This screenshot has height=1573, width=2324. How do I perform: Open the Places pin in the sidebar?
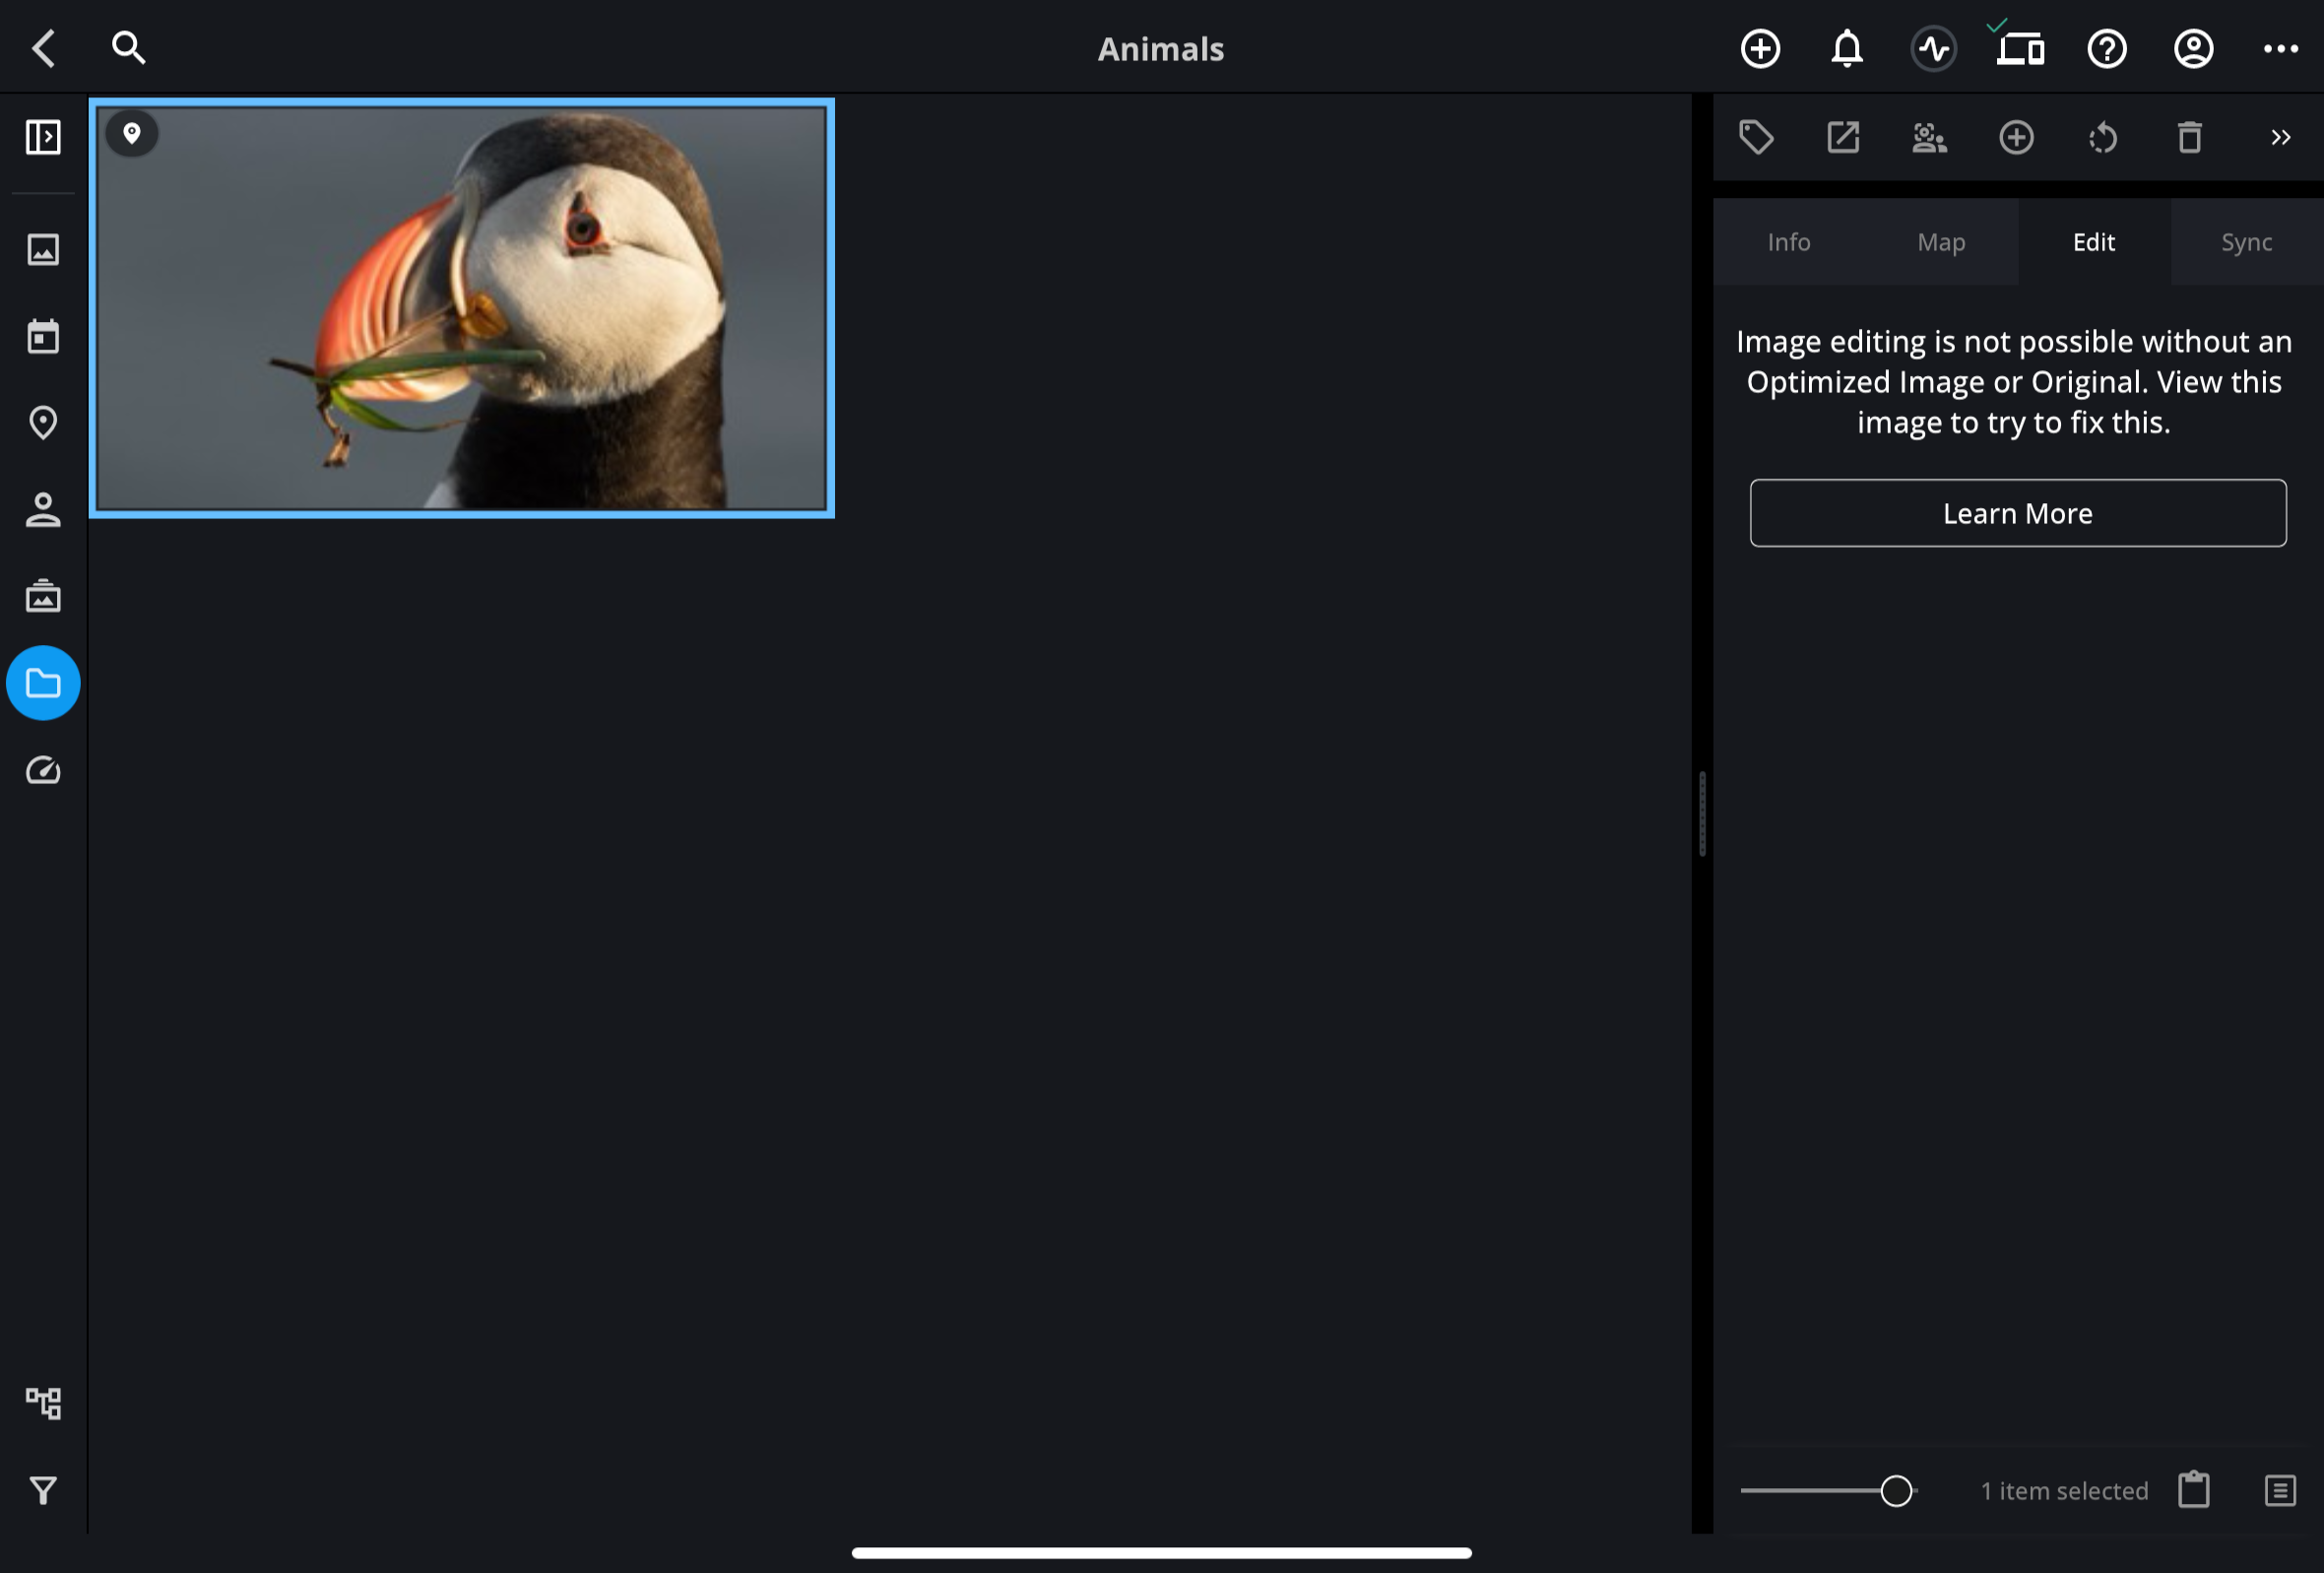[43, 423]
